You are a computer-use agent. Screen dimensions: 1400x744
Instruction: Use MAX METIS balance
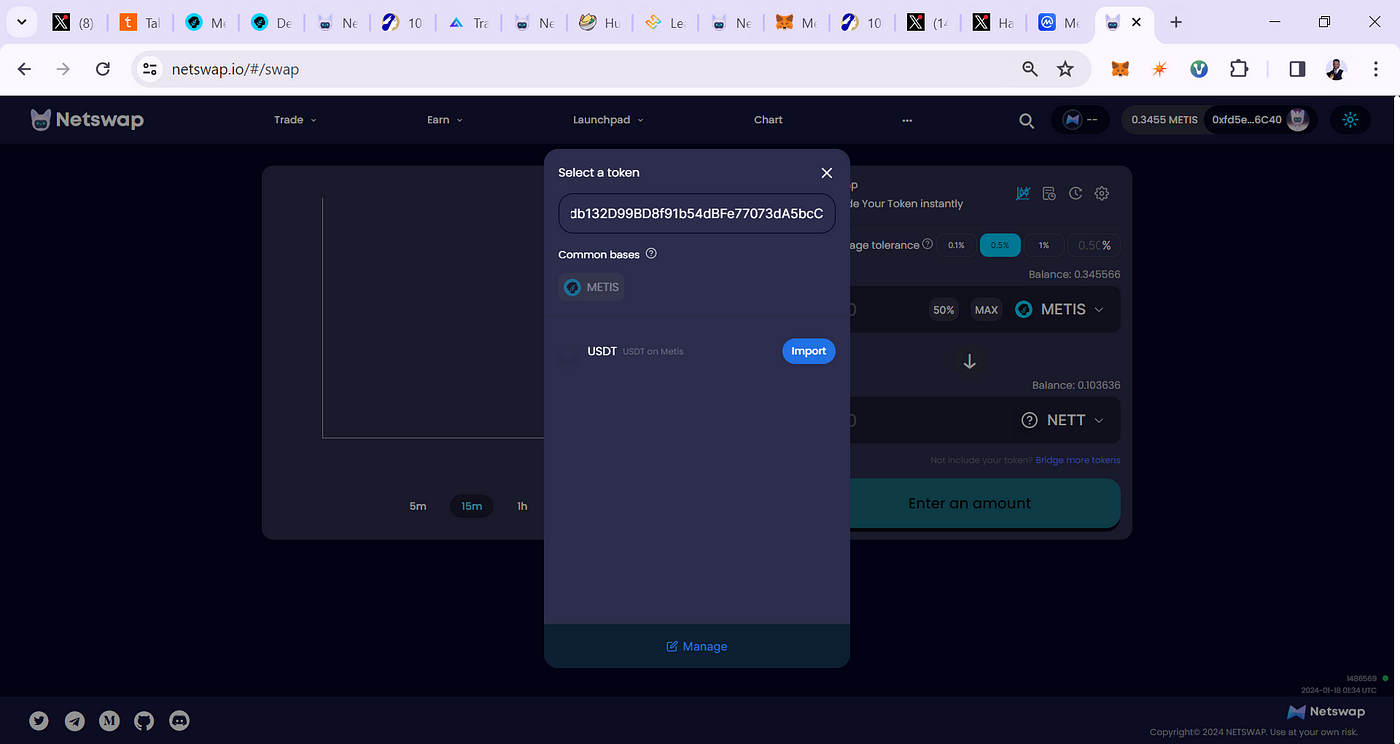986,310
